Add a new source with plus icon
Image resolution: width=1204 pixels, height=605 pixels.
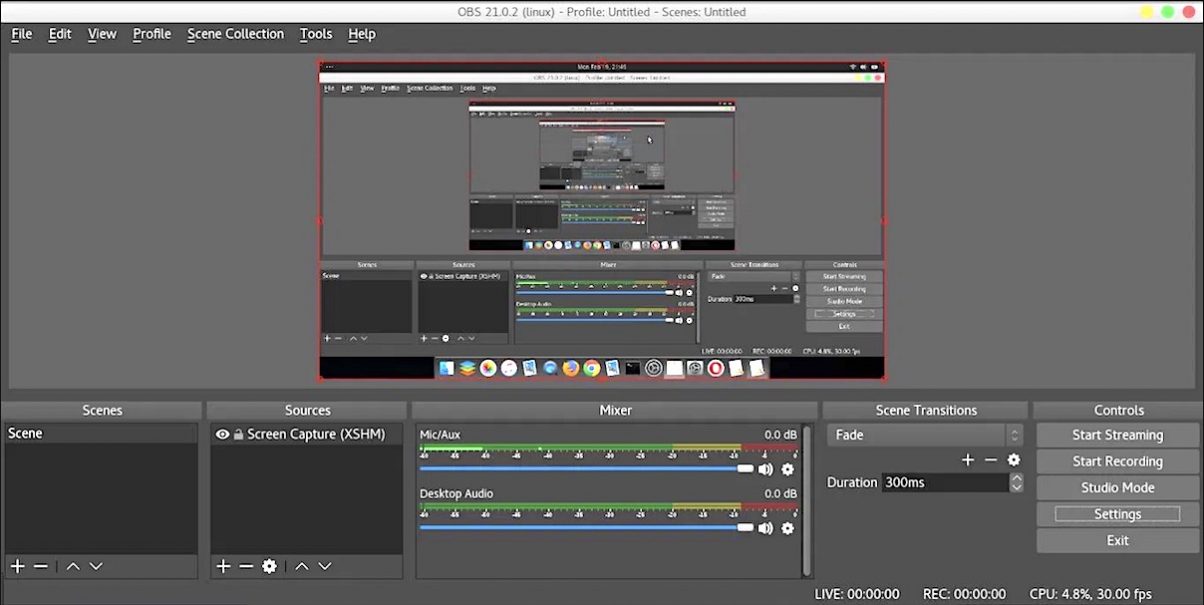pos(223,566)
